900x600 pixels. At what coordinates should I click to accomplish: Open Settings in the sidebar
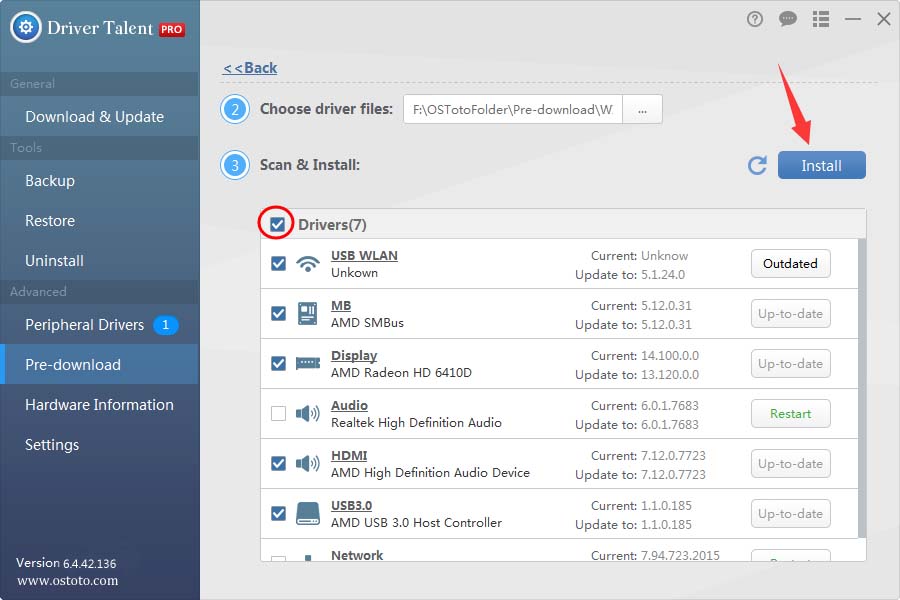(99, 445)
